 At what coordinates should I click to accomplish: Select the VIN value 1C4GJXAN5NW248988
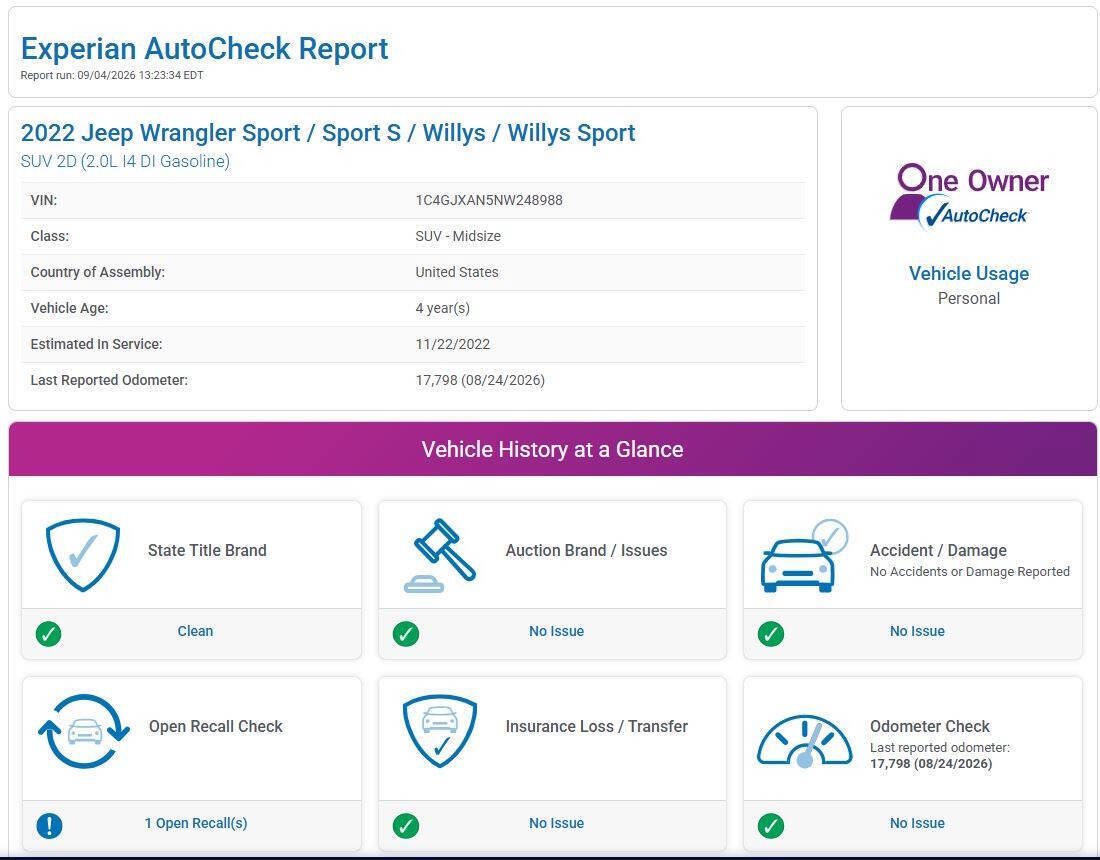click(x=489, y=200)
